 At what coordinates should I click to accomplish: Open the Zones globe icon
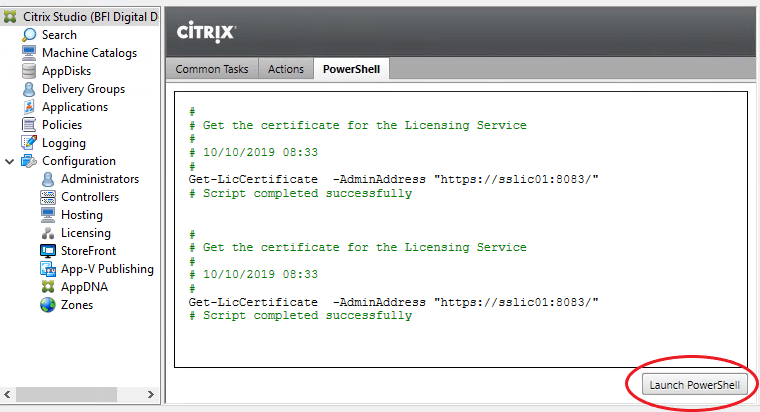(x=48, y=305)
